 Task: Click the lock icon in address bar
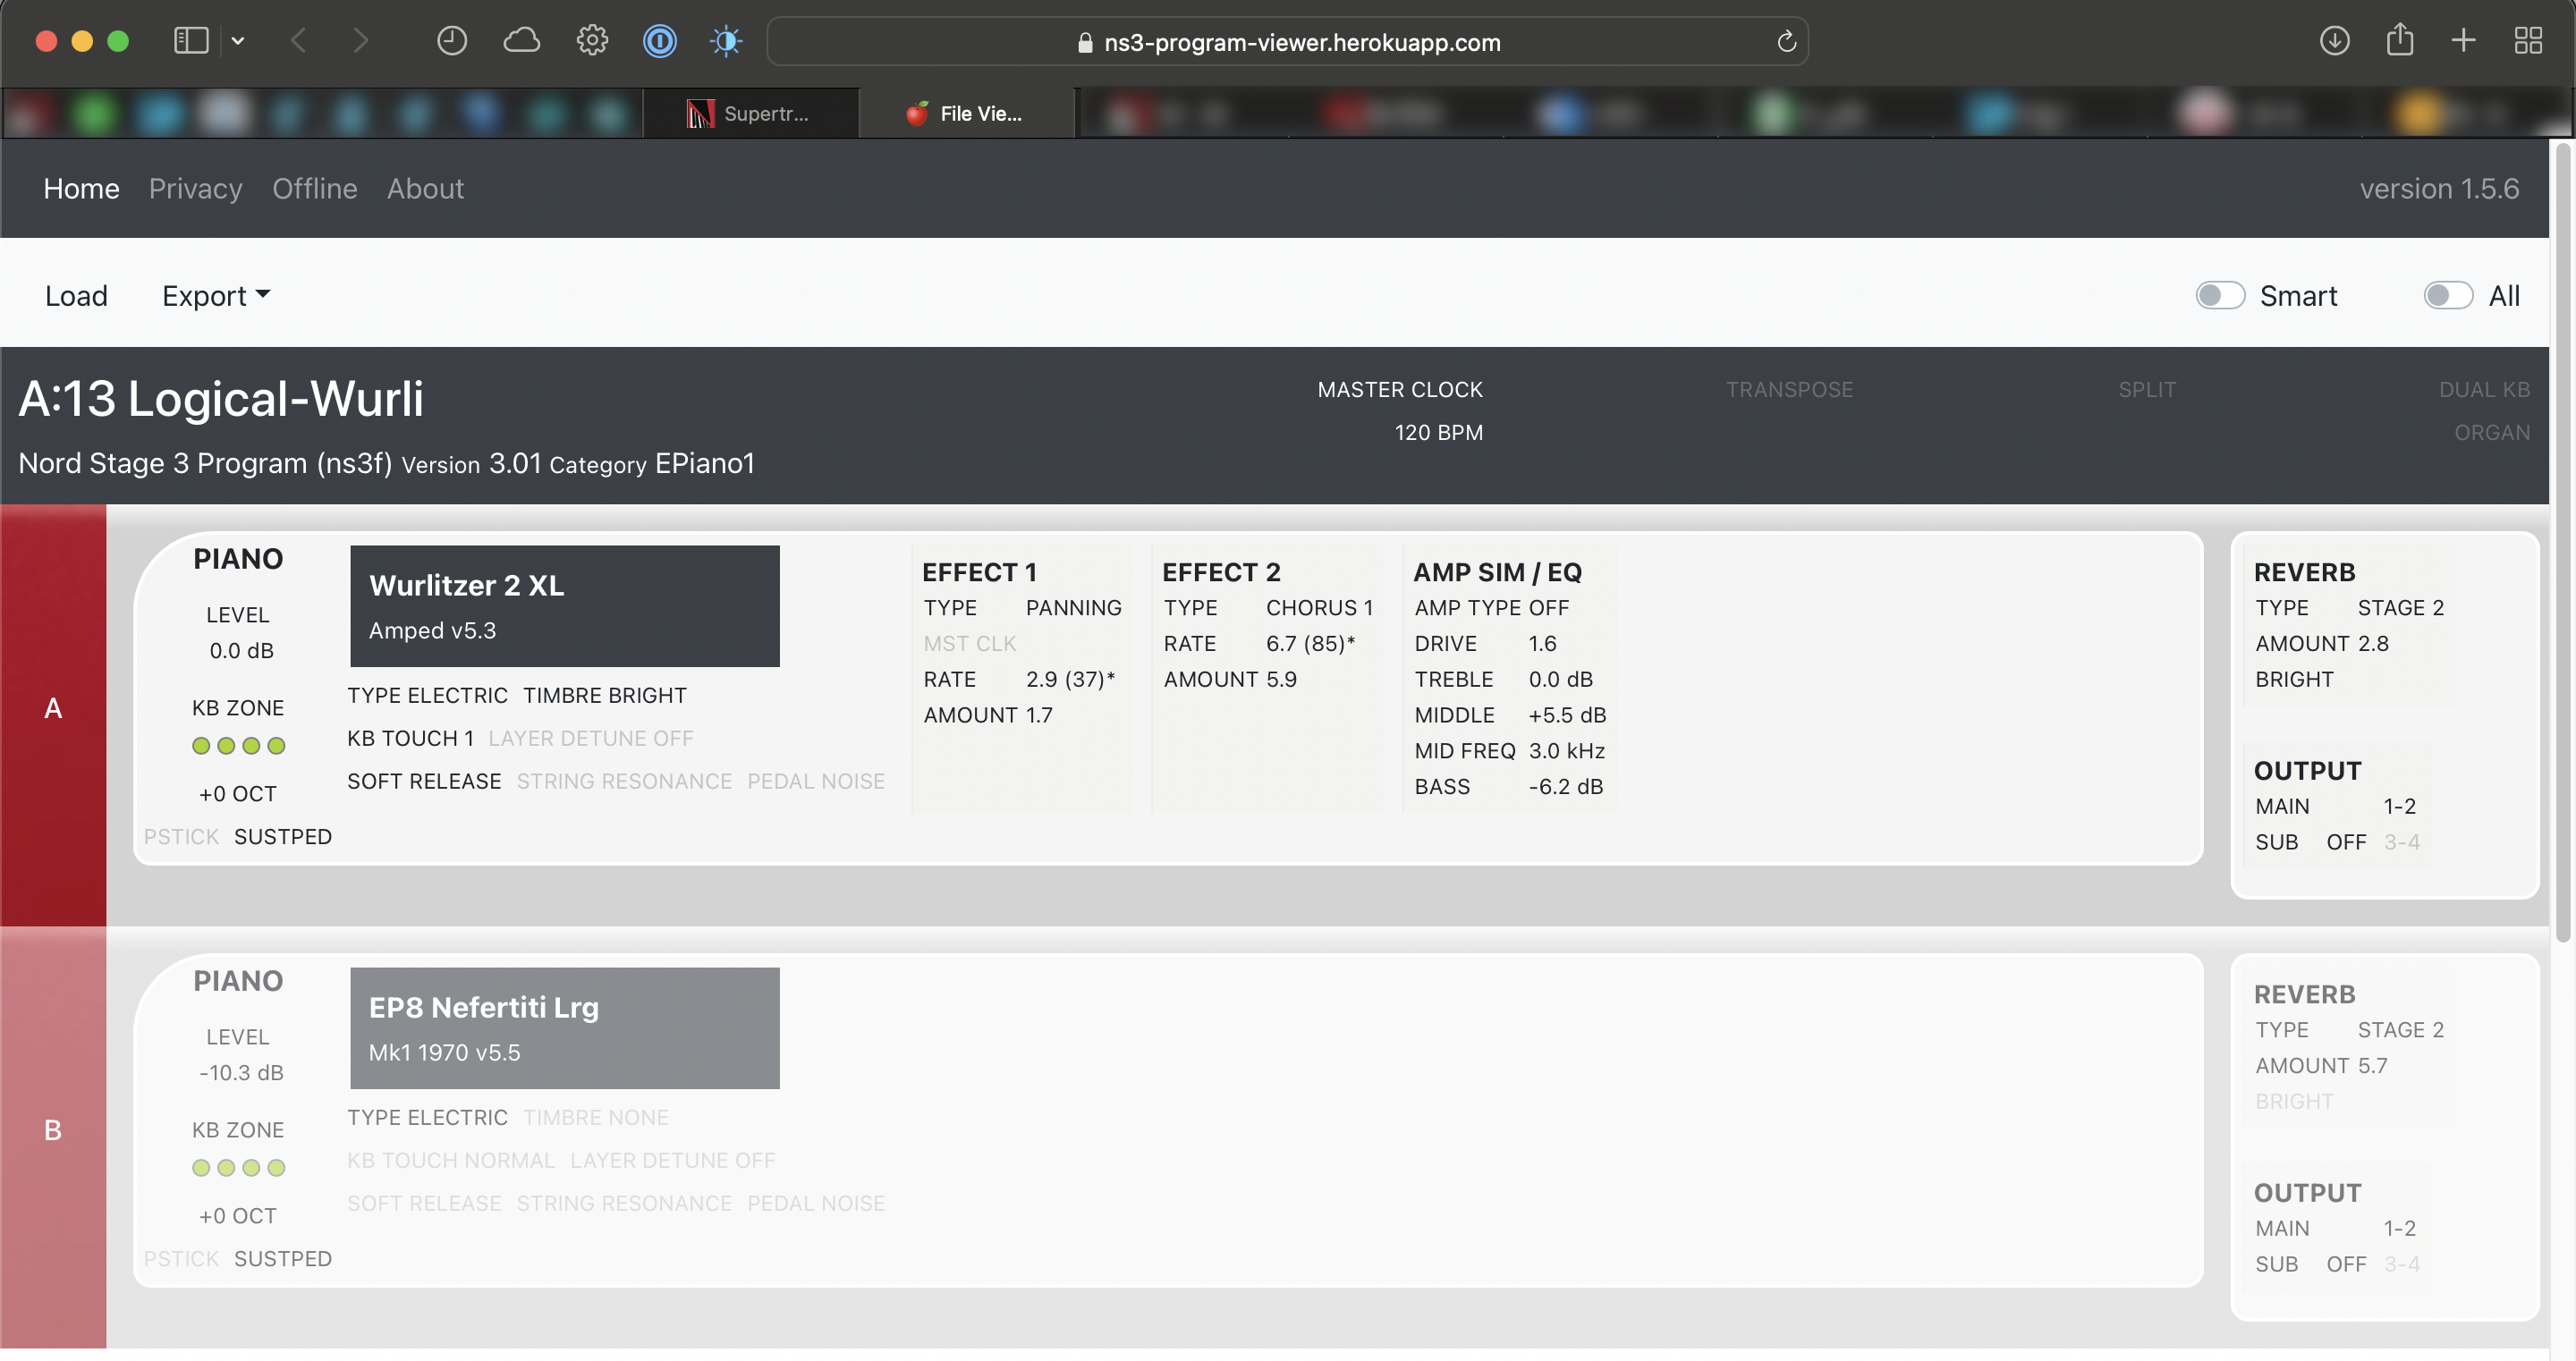point(1085,42)
